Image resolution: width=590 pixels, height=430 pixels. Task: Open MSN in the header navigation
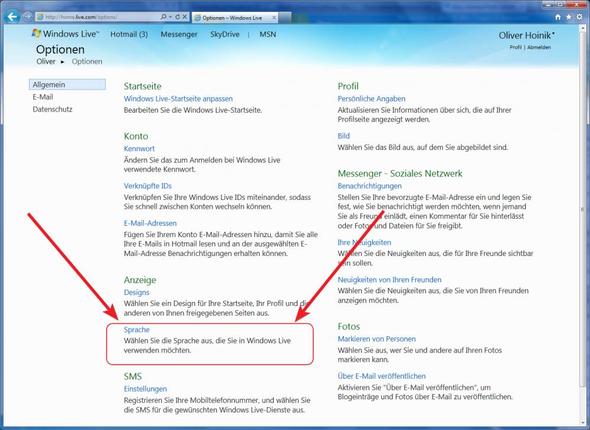[268, 34]
